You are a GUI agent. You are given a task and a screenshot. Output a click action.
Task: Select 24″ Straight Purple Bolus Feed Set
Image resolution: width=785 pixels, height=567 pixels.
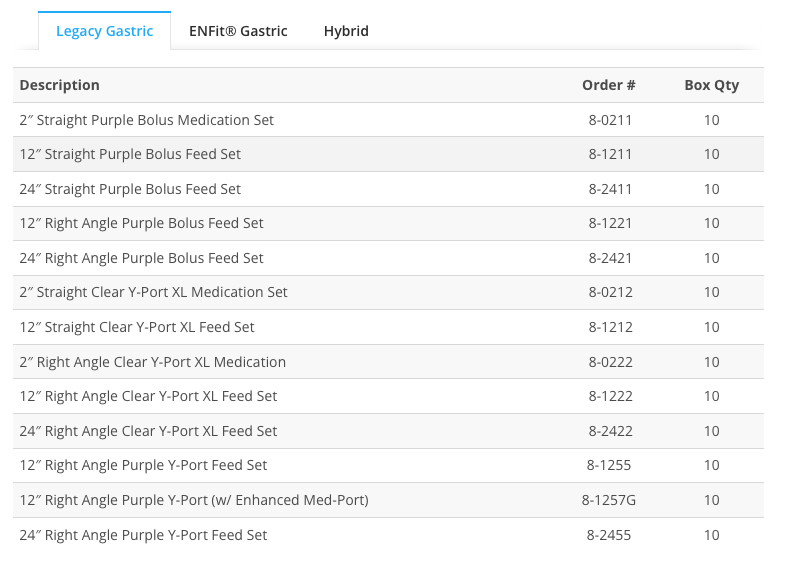[130, 189]
